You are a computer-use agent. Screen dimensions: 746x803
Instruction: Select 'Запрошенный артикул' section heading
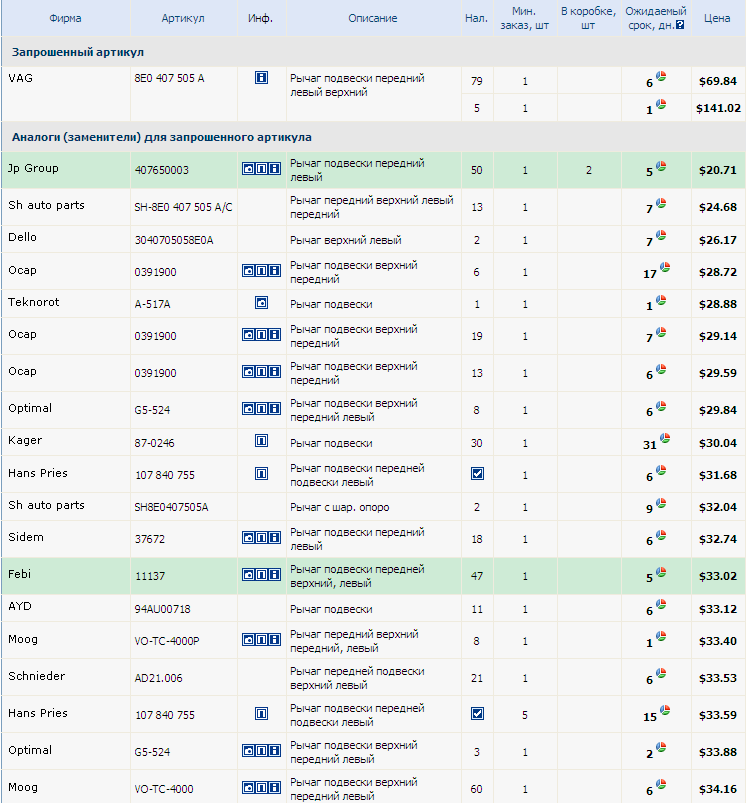78,52
